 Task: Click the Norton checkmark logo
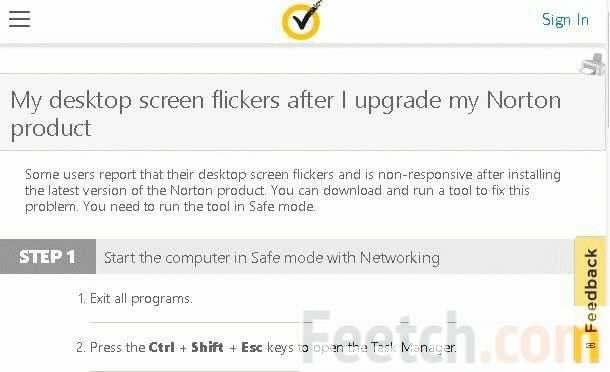point(301,20)
